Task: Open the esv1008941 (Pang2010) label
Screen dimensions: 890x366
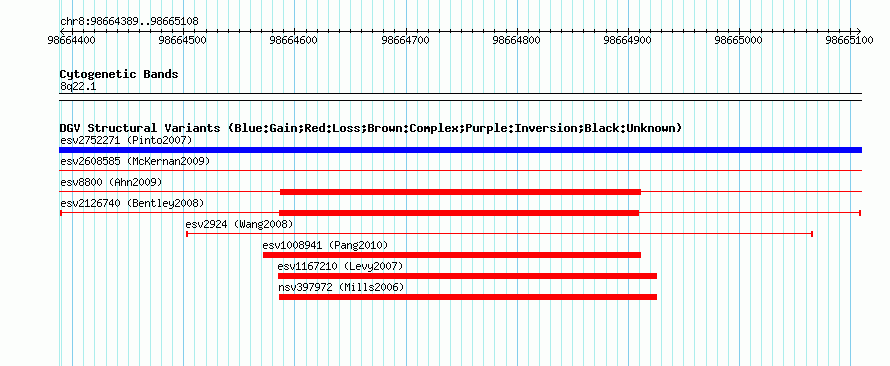Action: (x=325, y=245)
